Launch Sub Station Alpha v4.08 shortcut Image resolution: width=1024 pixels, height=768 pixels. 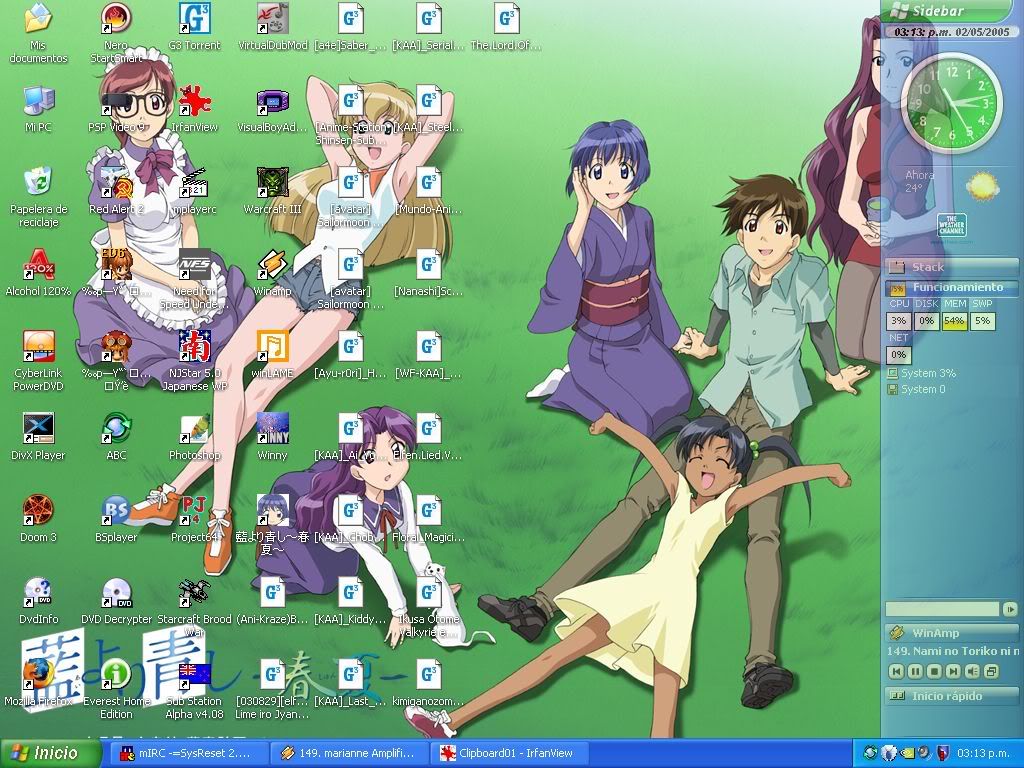pos(194,675)
